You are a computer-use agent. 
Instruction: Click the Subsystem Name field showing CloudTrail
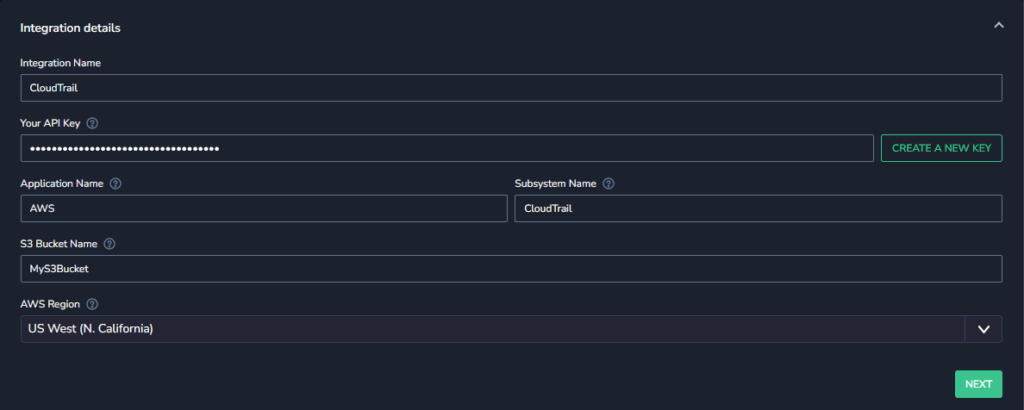click(758, 208)
